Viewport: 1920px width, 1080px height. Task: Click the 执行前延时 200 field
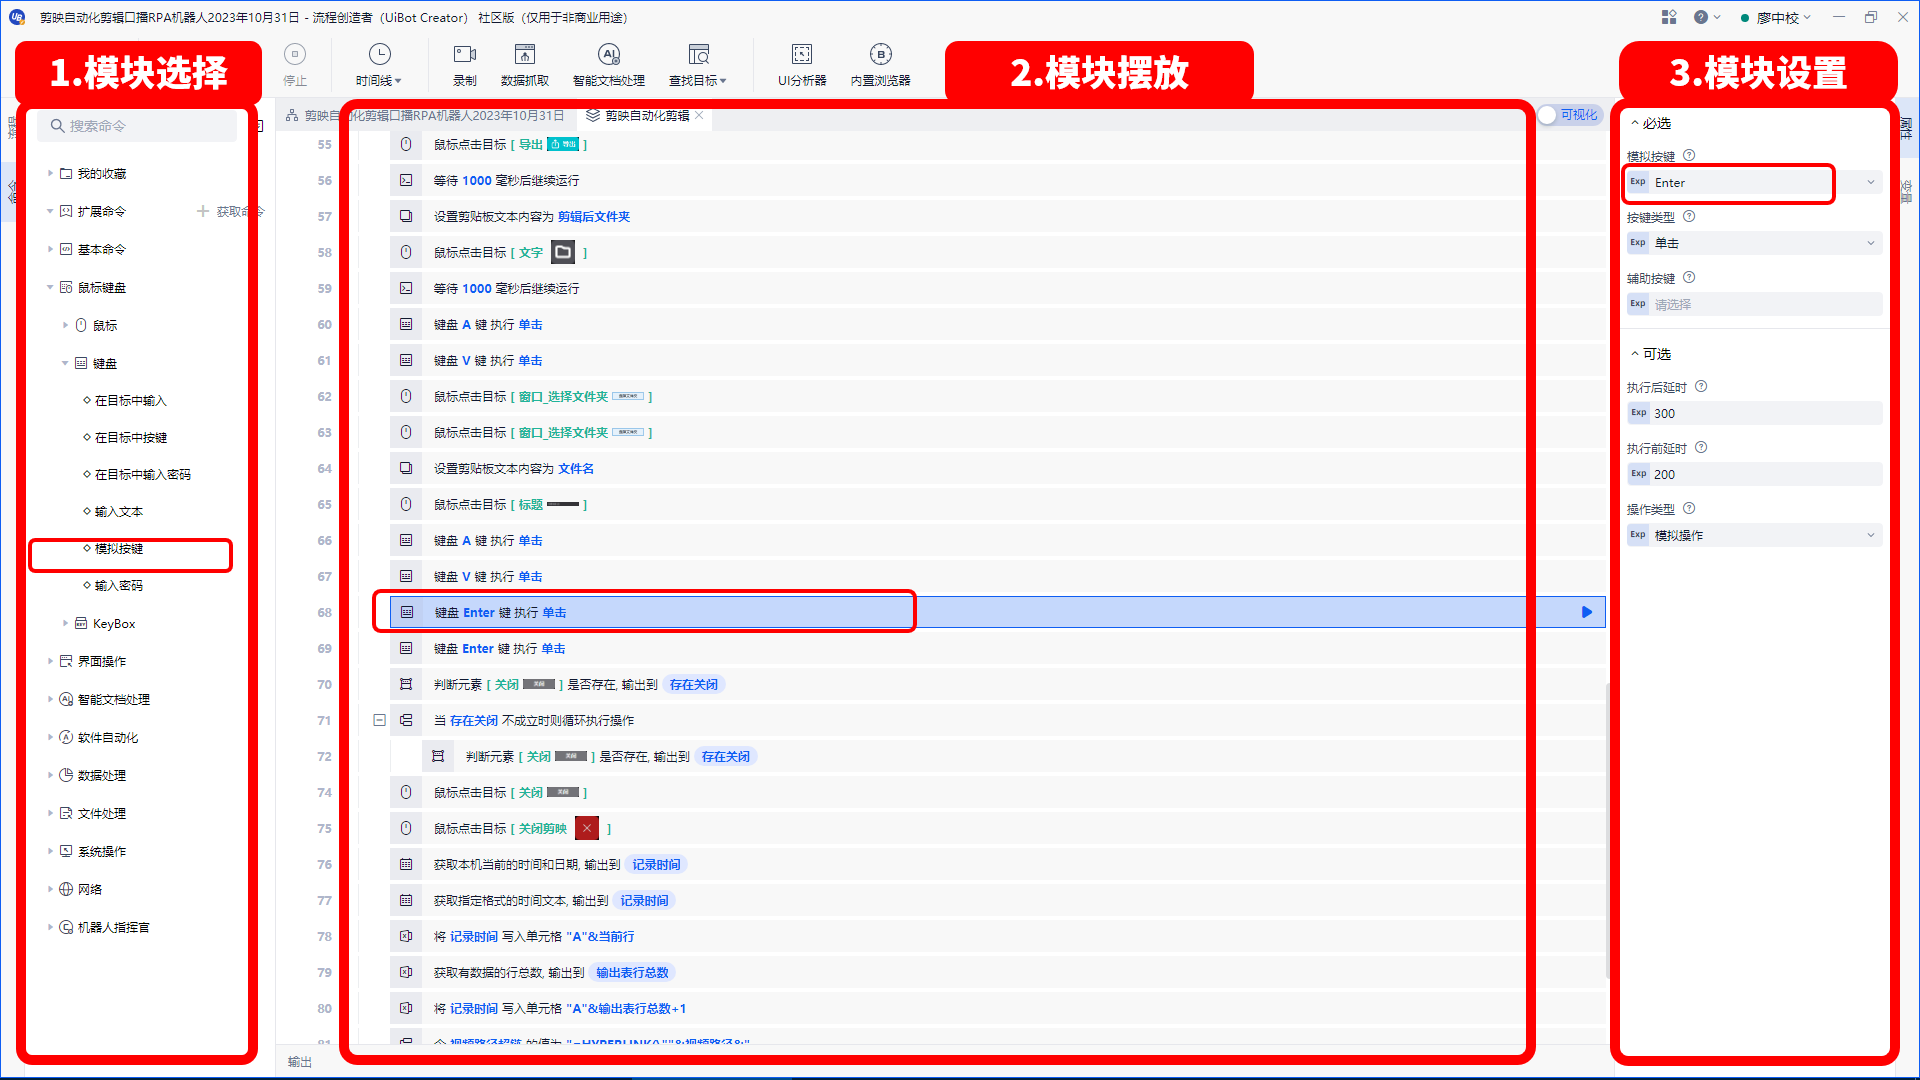pos(1766,474)
